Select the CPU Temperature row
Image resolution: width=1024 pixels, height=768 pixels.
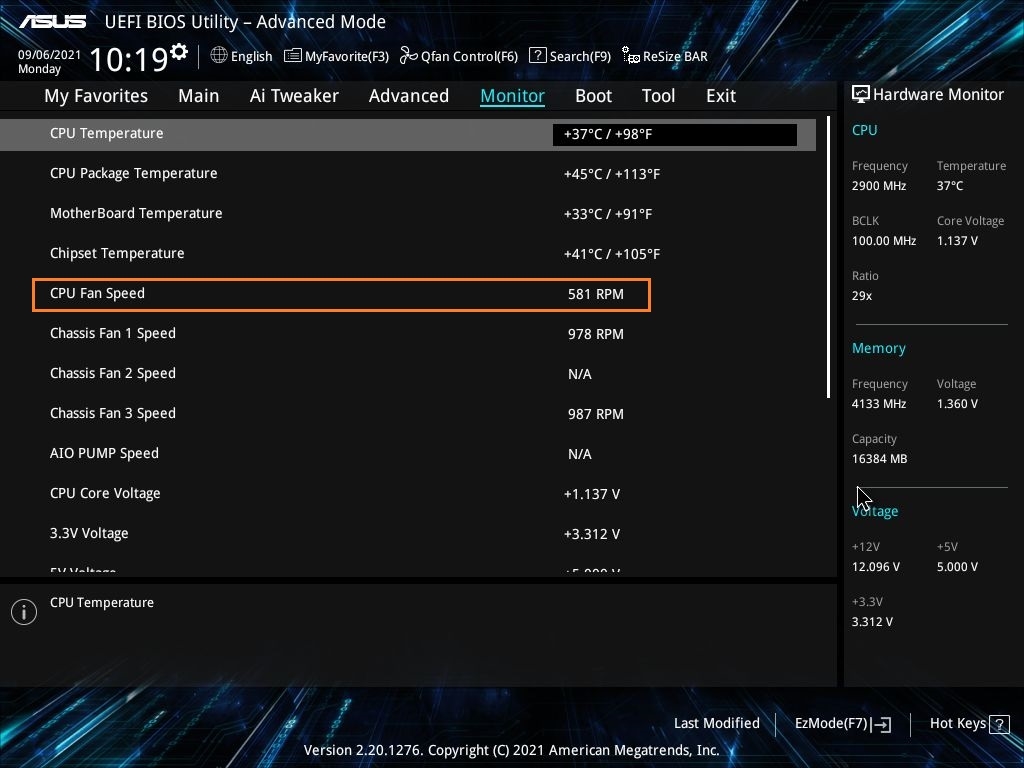coord(408,135)
